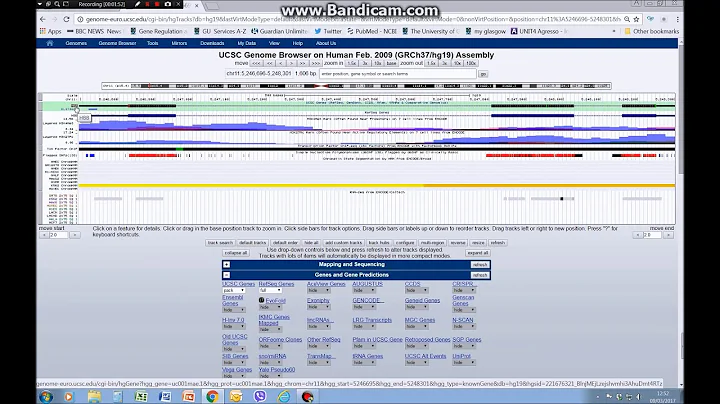This screenshot has height=404, width=720.
Task: Open the Genomes menu
Action: [x=76, y=43]
